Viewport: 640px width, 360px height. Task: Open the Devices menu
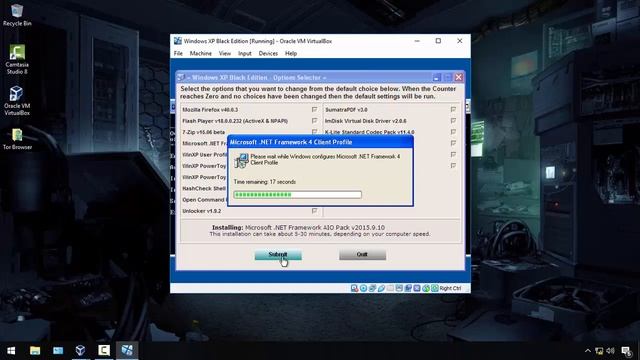[268, 53]
